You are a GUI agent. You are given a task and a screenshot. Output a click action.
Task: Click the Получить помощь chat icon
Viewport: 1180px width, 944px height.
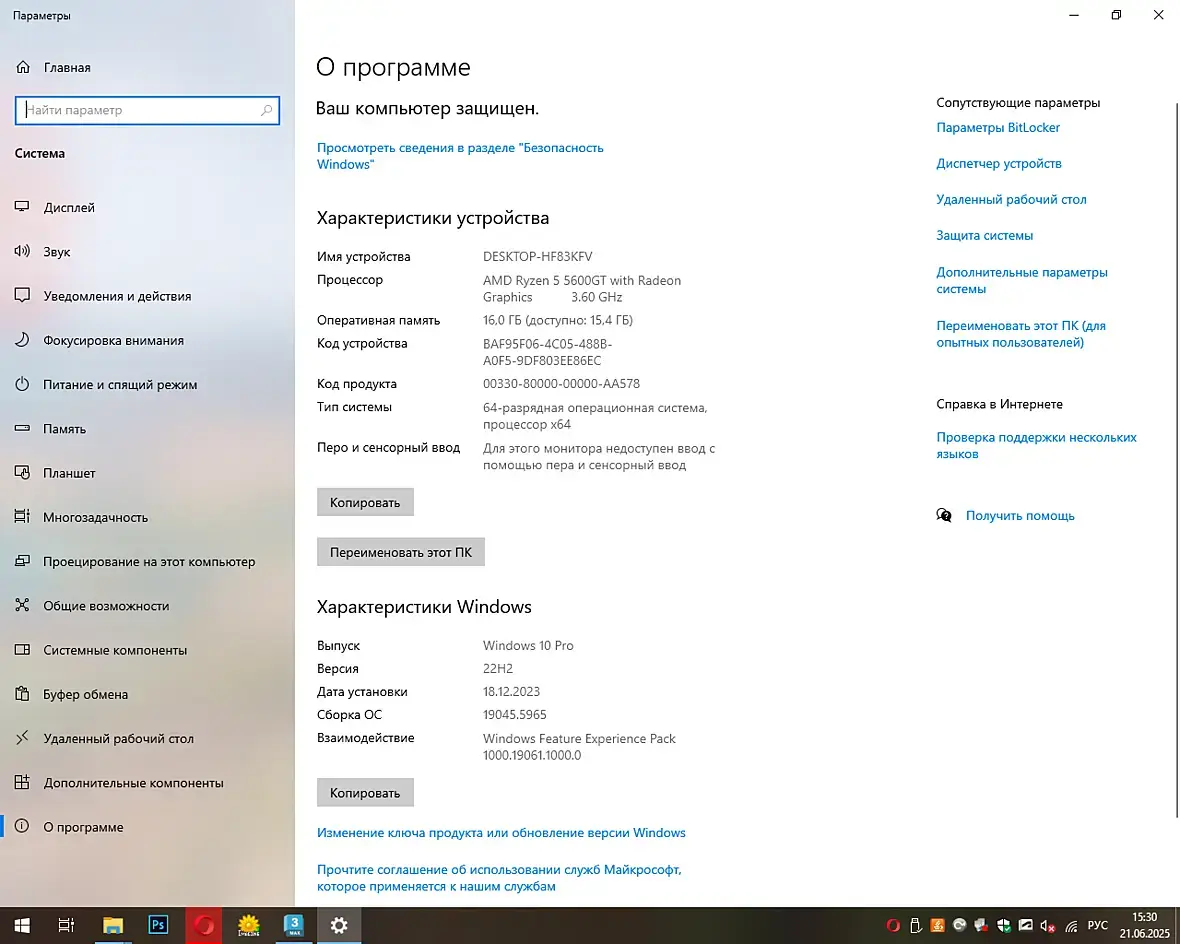(944, 516)
